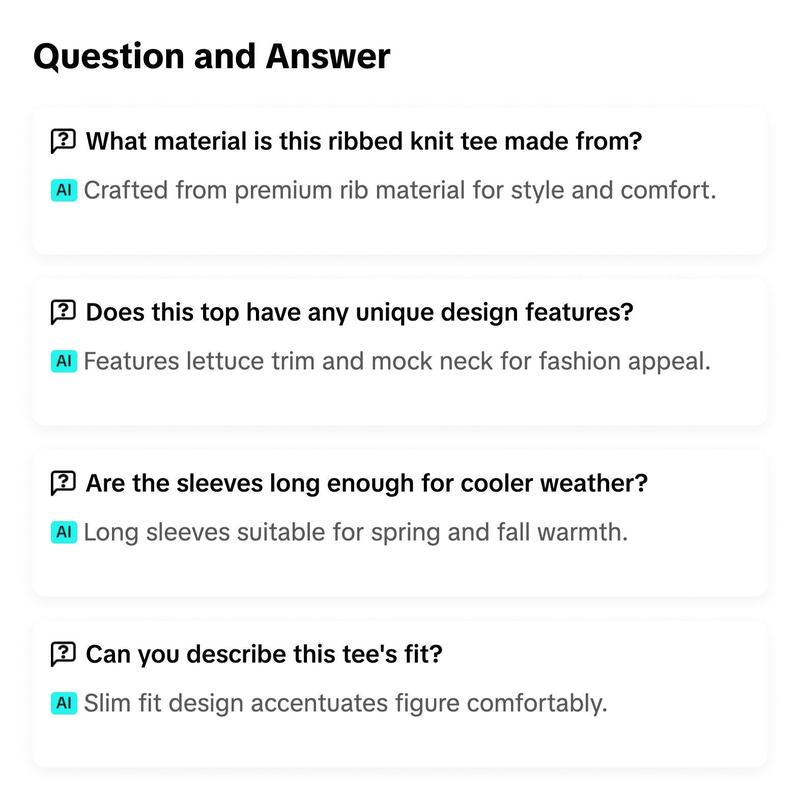This screenshot has height=800, width=800.
Task: Click the empty area of the sleeves question card
Action: click(x=399, y=571)
